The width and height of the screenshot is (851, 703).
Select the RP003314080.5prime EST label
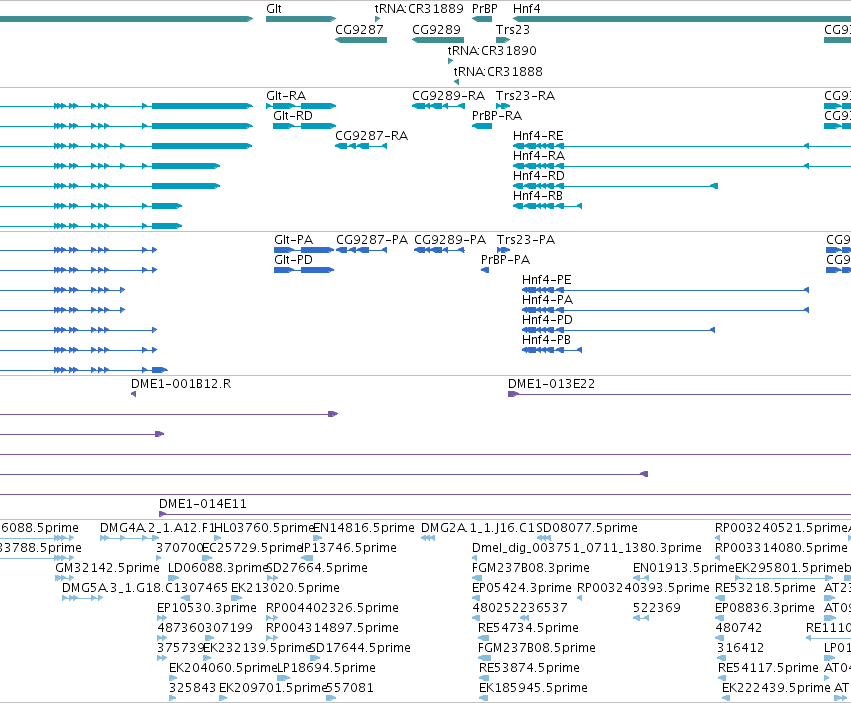pos(781,548)
